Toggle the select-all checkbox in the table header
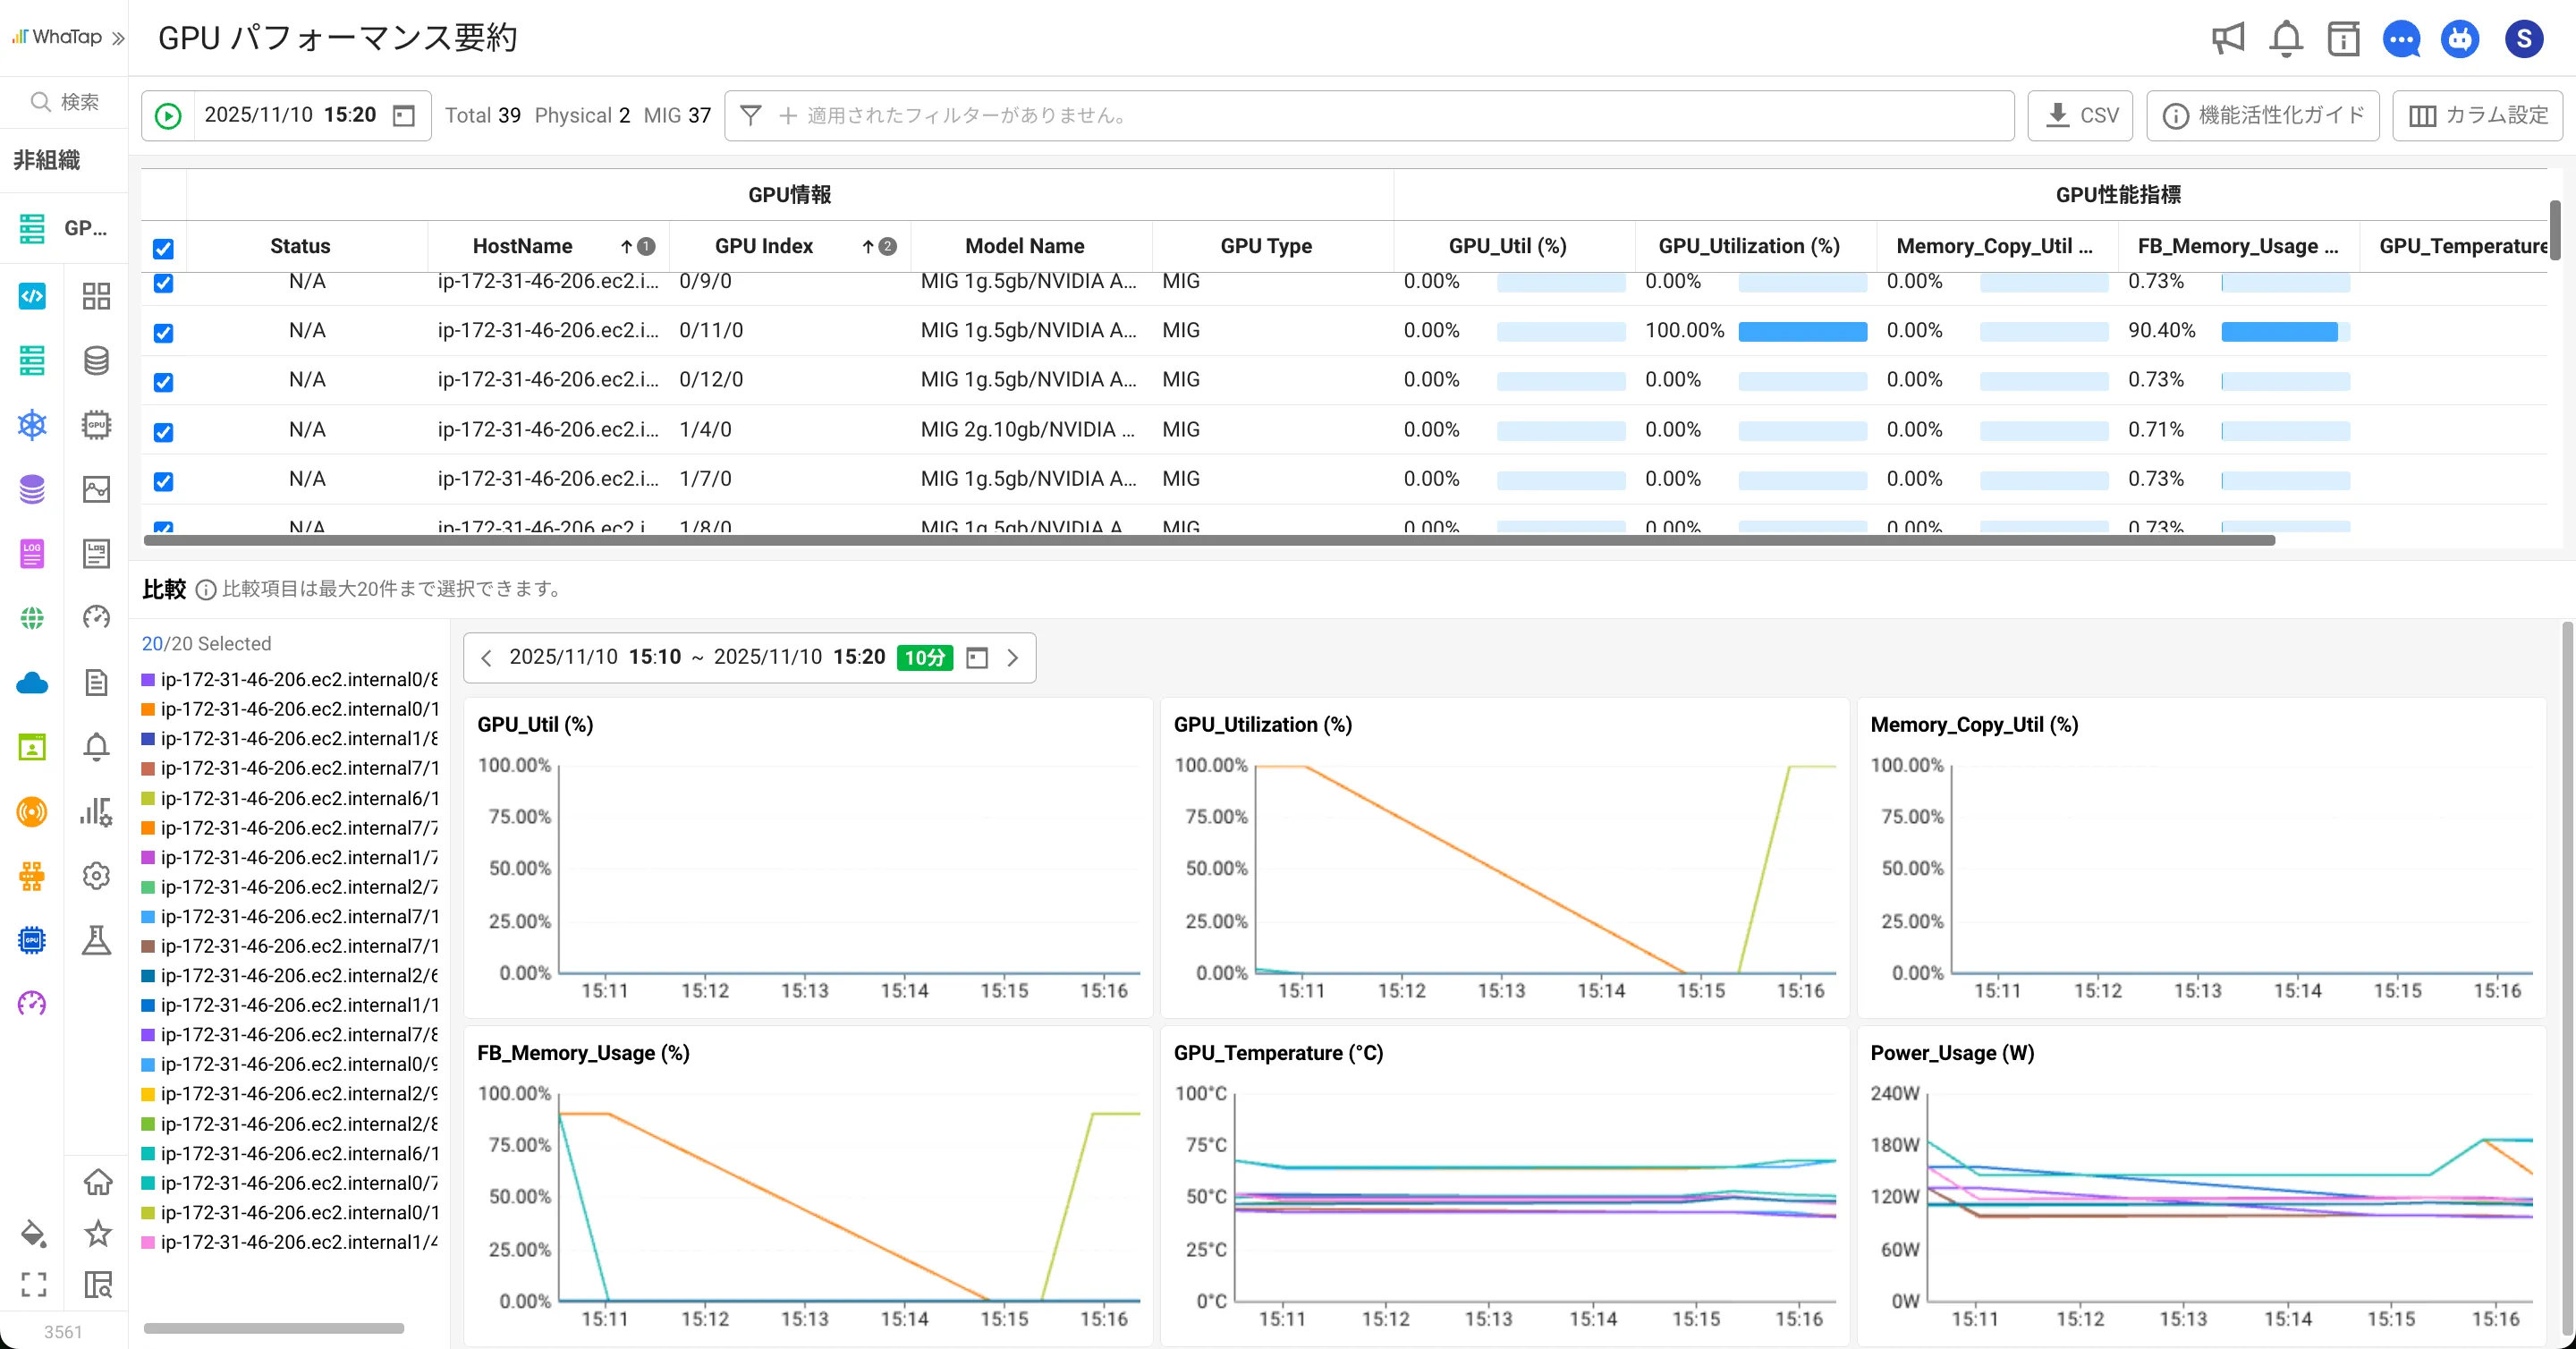Image resolution: width=2576 pixels, height=1349 pixels. (163, 248)
